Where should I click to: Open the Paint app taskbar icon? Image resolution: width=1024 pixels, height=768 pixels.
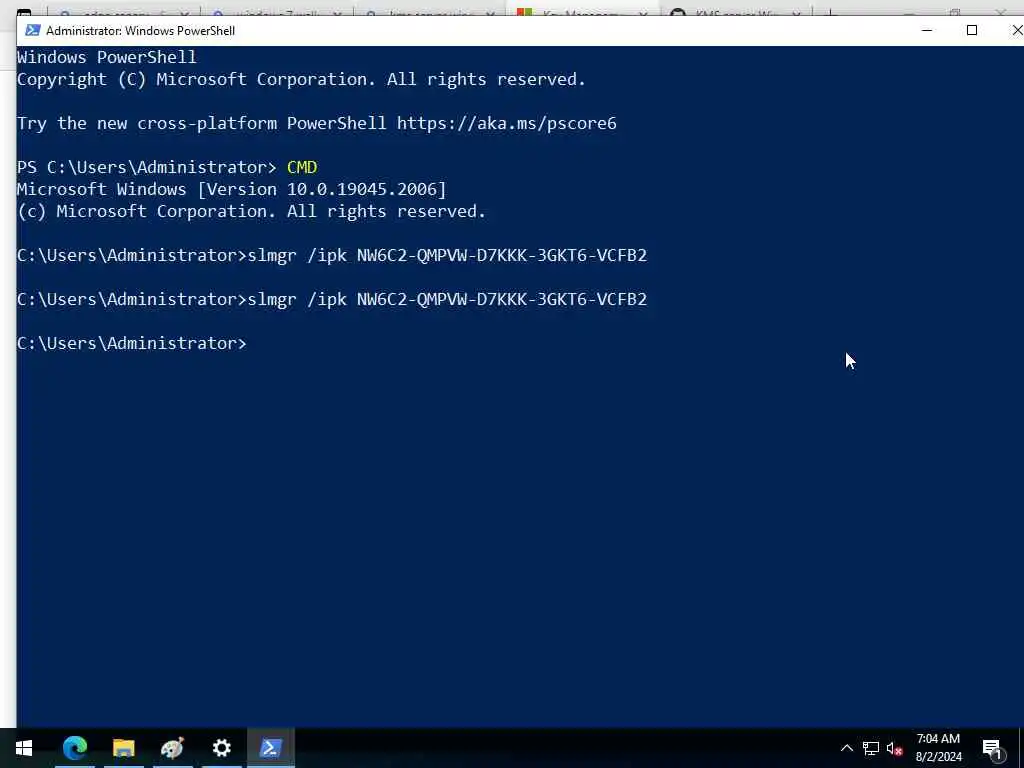(x=172, y=748)
